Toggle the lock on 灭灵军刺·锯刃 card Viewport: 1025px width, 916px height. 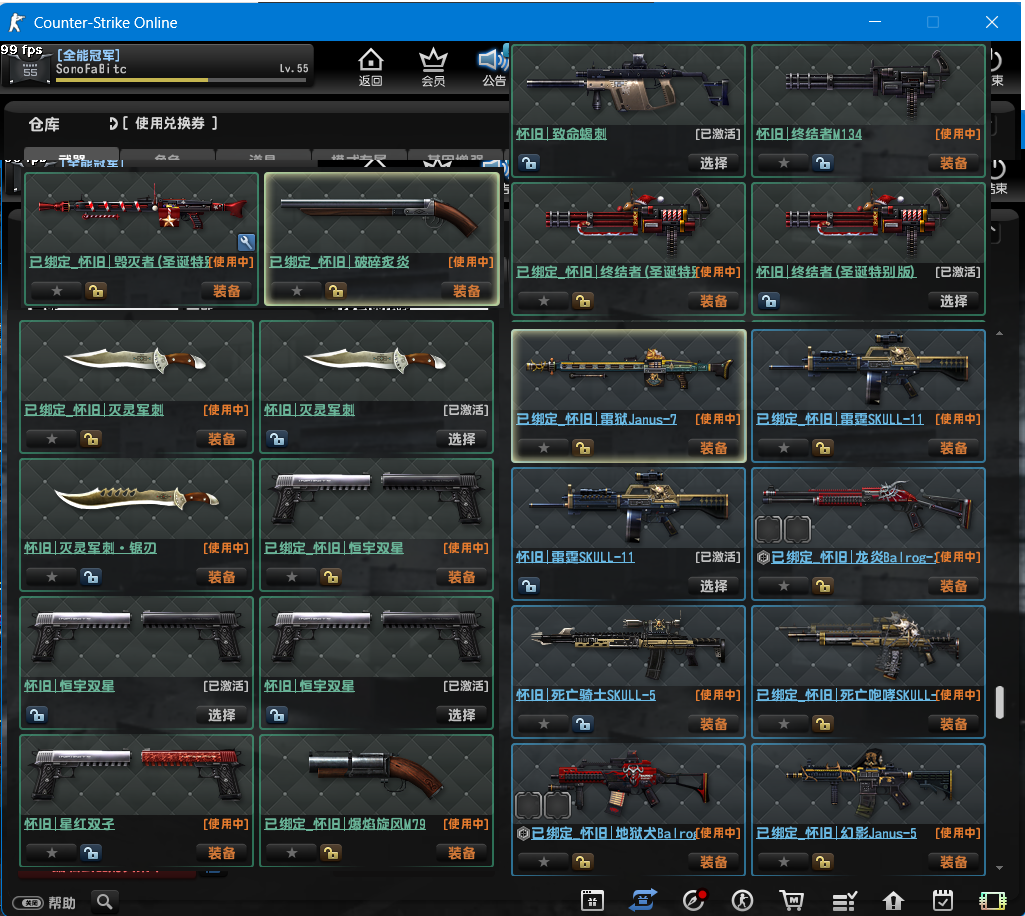click(x=92, y=577)
